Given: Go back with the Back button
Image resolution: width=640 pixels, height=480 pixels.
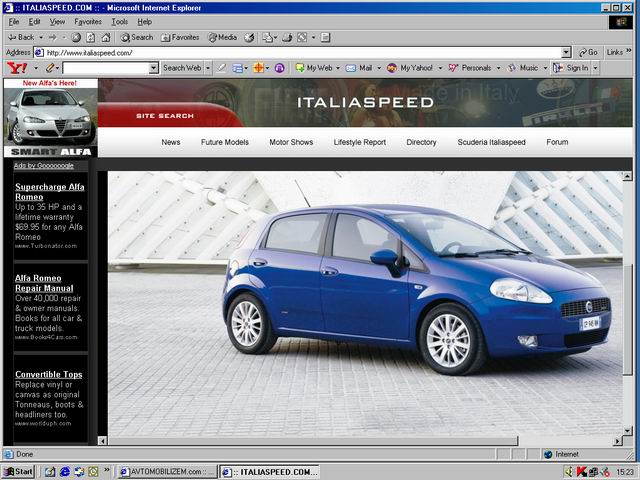Looking at the screenshot, I should click(21, 37).
